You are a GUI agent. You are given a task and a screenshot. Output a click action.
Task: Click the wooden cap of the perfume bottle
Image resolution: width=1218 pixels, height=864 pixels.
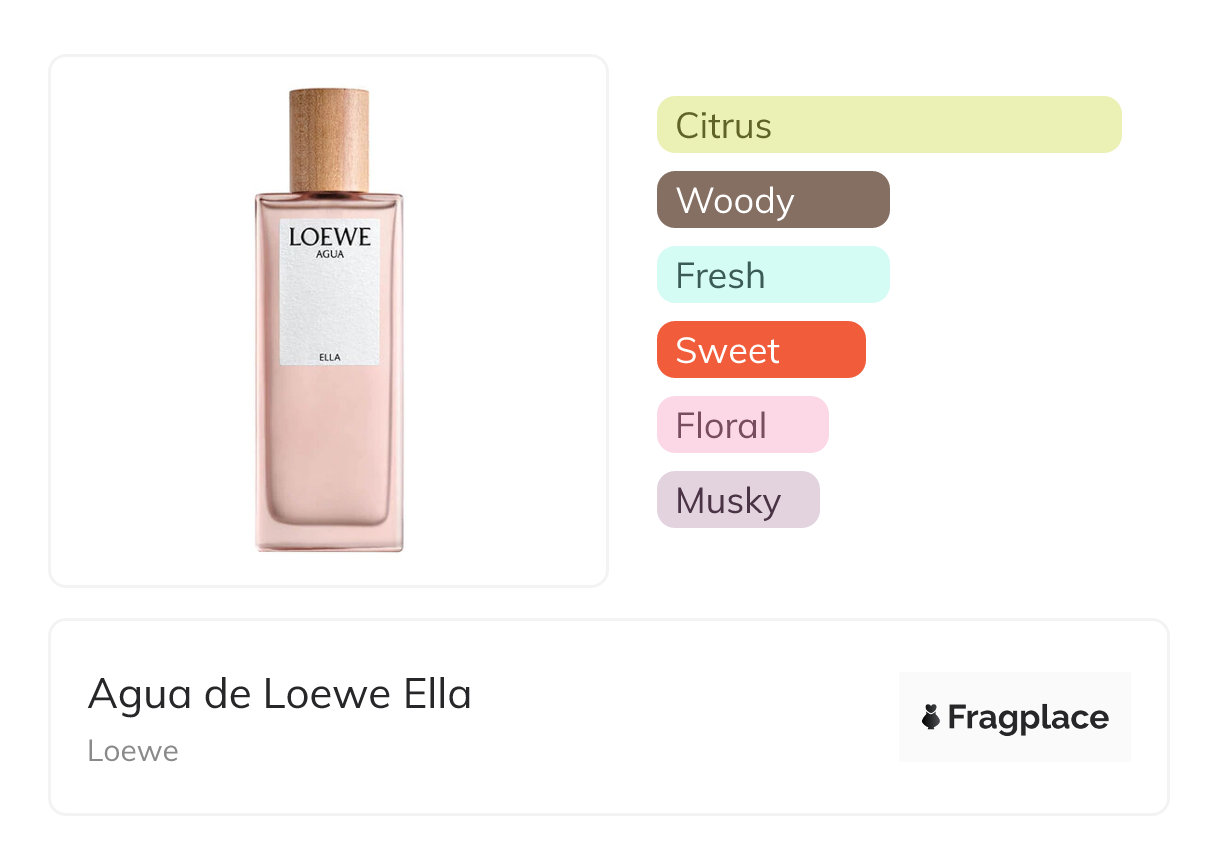click(x=329, y=140)
